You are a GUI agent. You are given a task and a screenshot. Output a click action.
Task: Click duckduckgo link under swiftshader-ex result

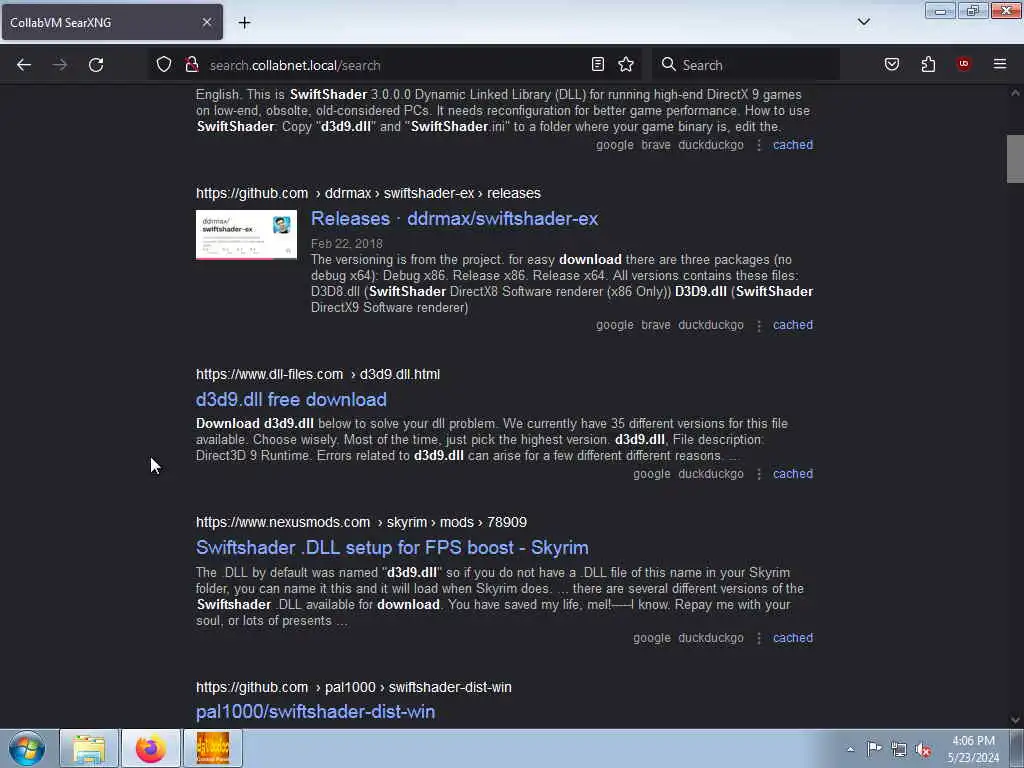pos(711,325)
